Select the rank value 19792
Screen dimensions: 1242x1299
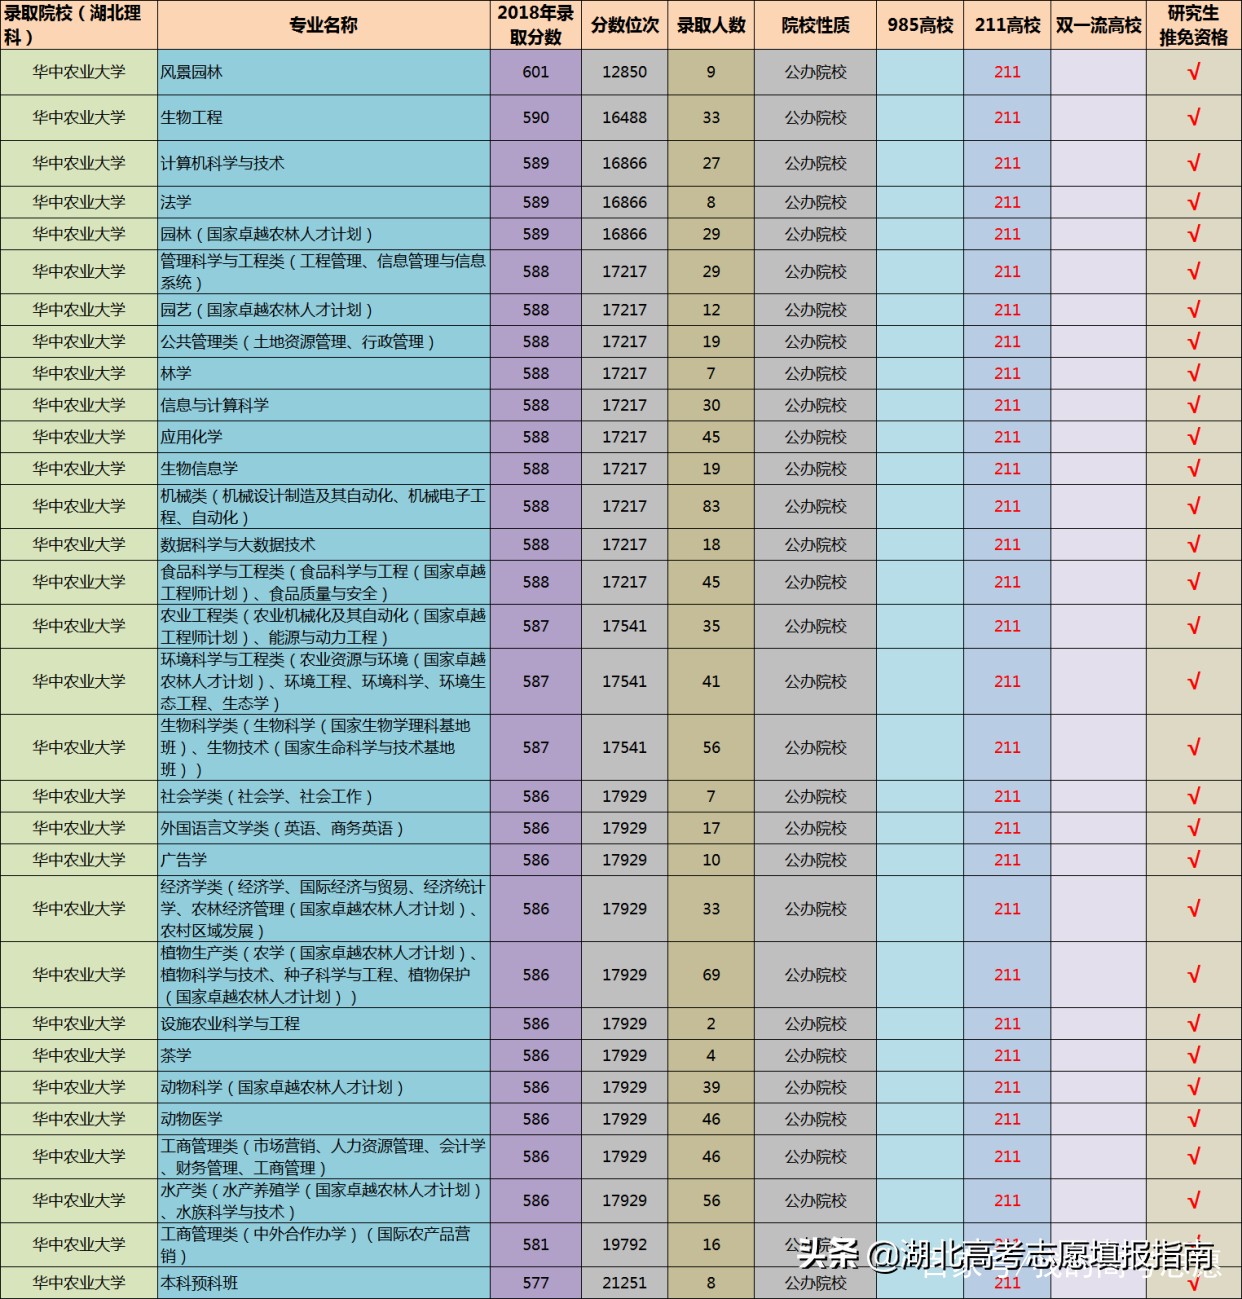pyautogui.click(x=624, y=1245)
